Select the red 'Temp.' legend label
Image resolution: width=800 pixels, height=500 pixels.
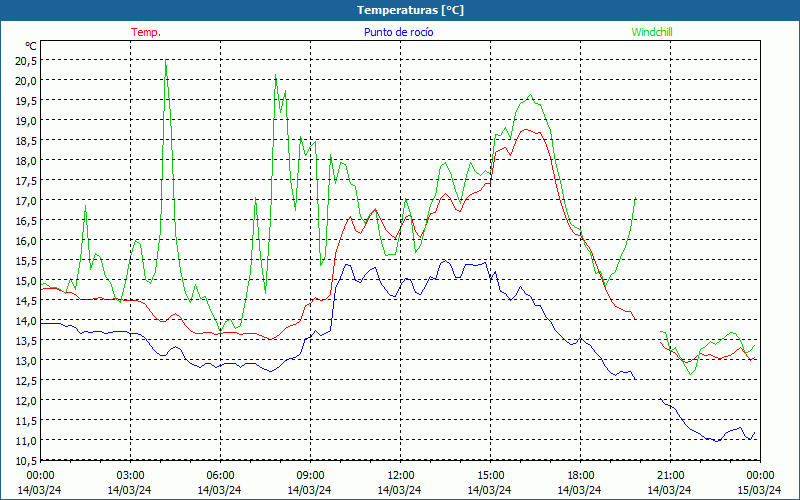(x=146, y=32)
